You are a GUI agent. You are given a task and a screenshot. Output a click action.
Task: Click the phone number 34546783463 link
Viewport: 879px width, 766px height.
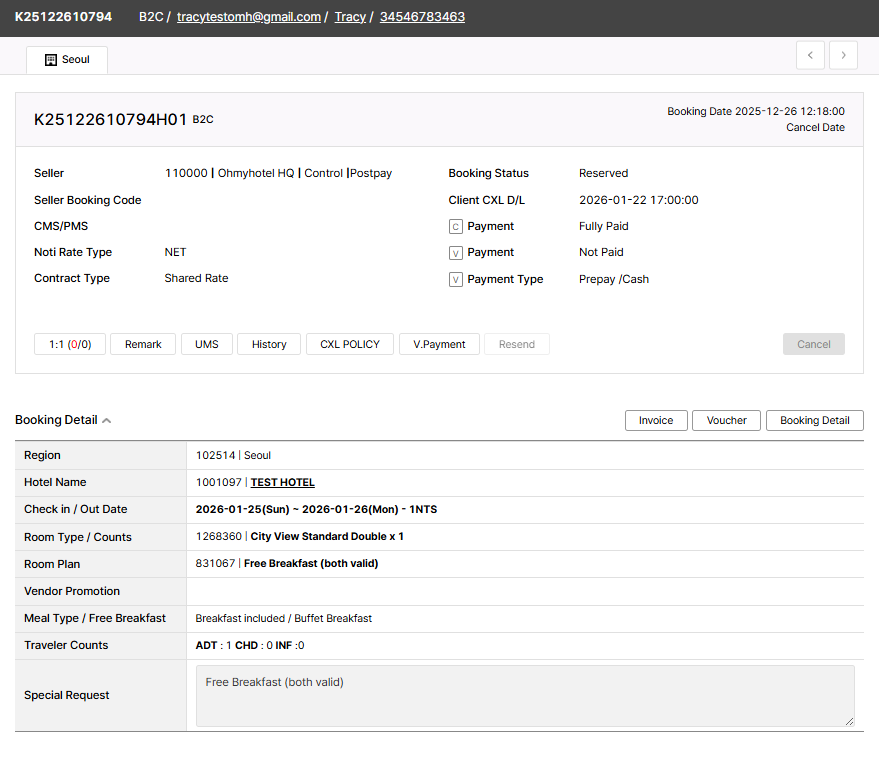[422, 17]
